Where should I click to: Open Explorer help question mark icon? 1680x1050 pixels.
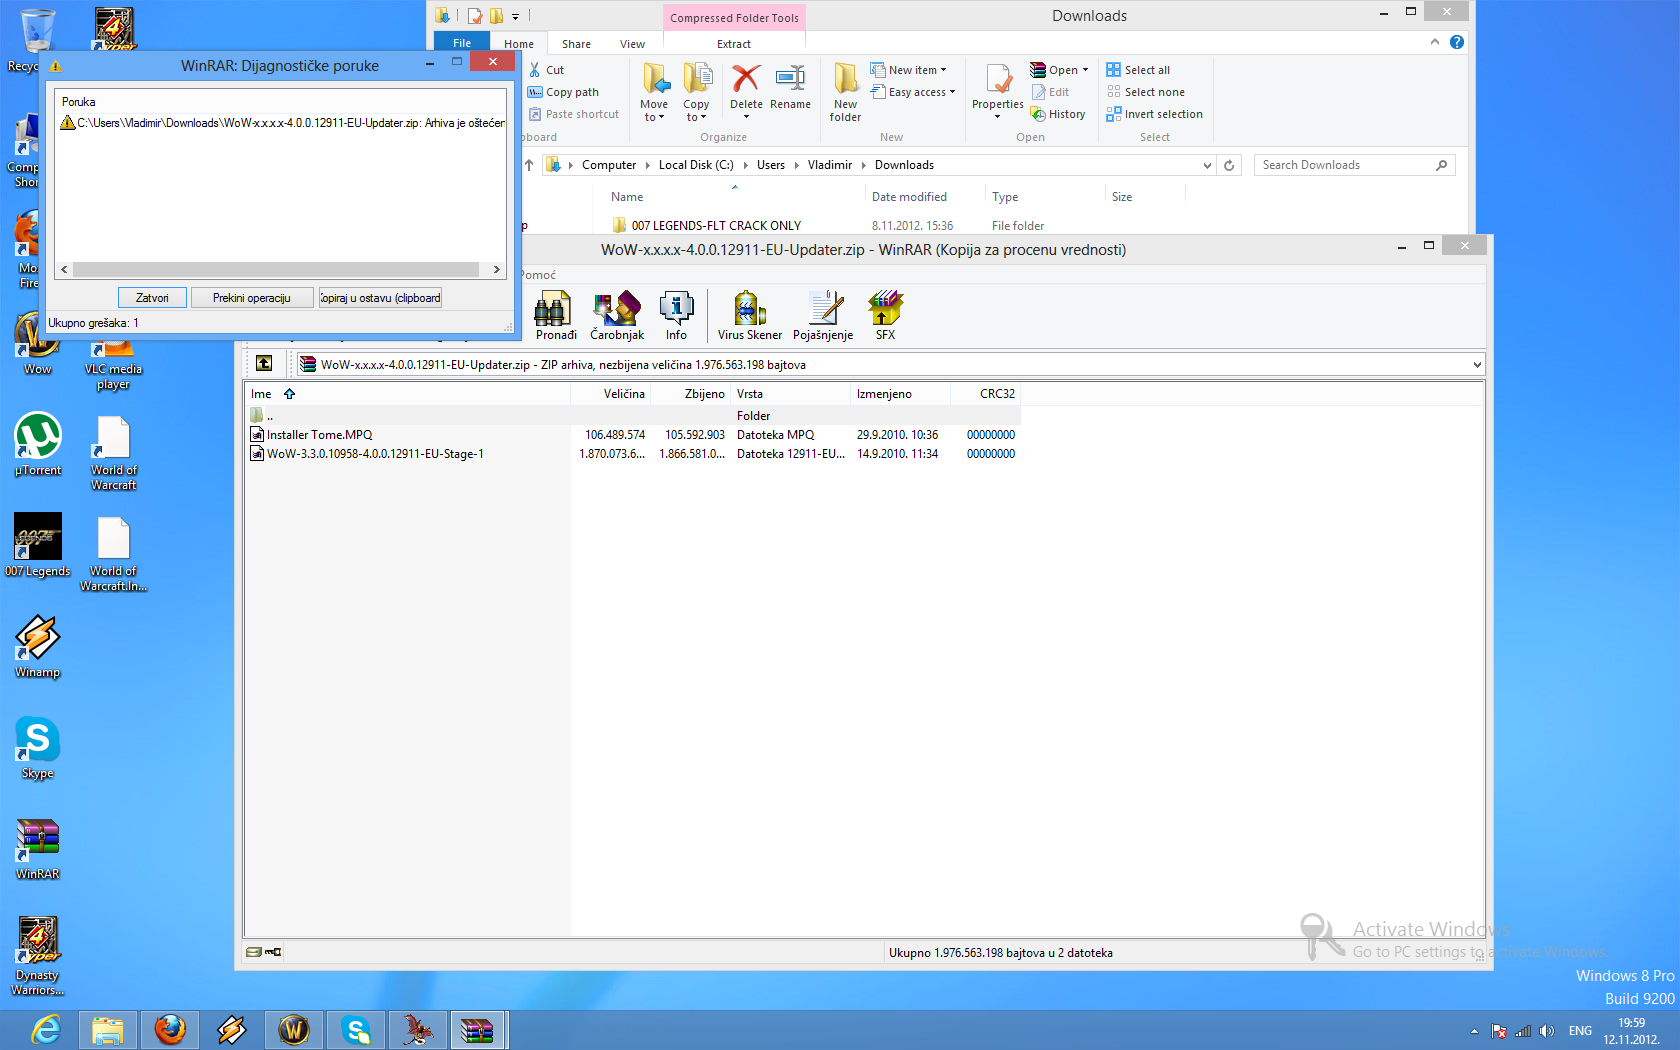click(1457, 42)
